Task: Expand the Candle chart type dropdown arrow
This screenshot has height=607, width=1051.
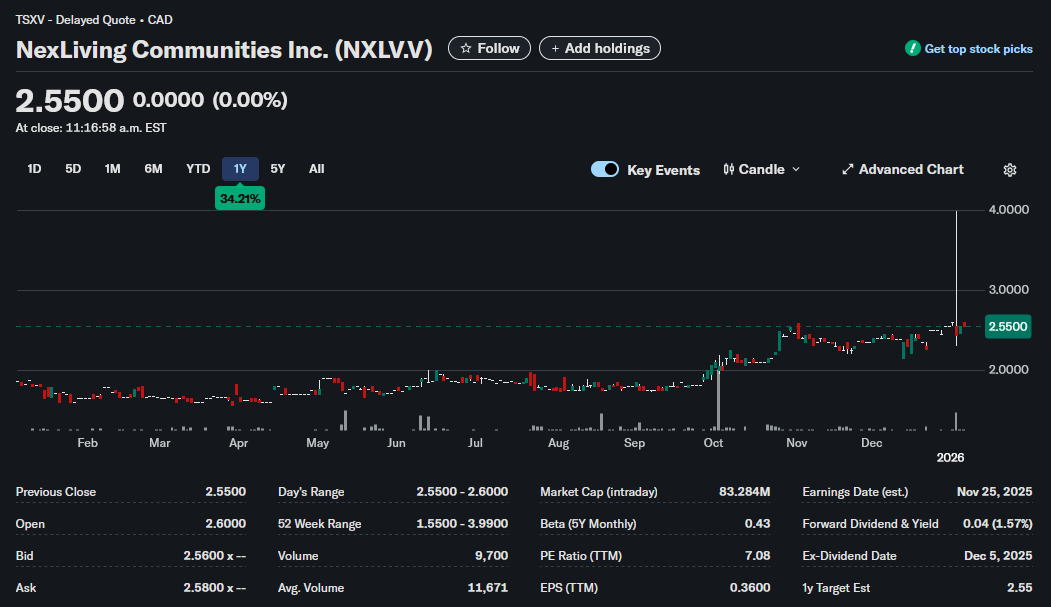Action: (796, 170)
